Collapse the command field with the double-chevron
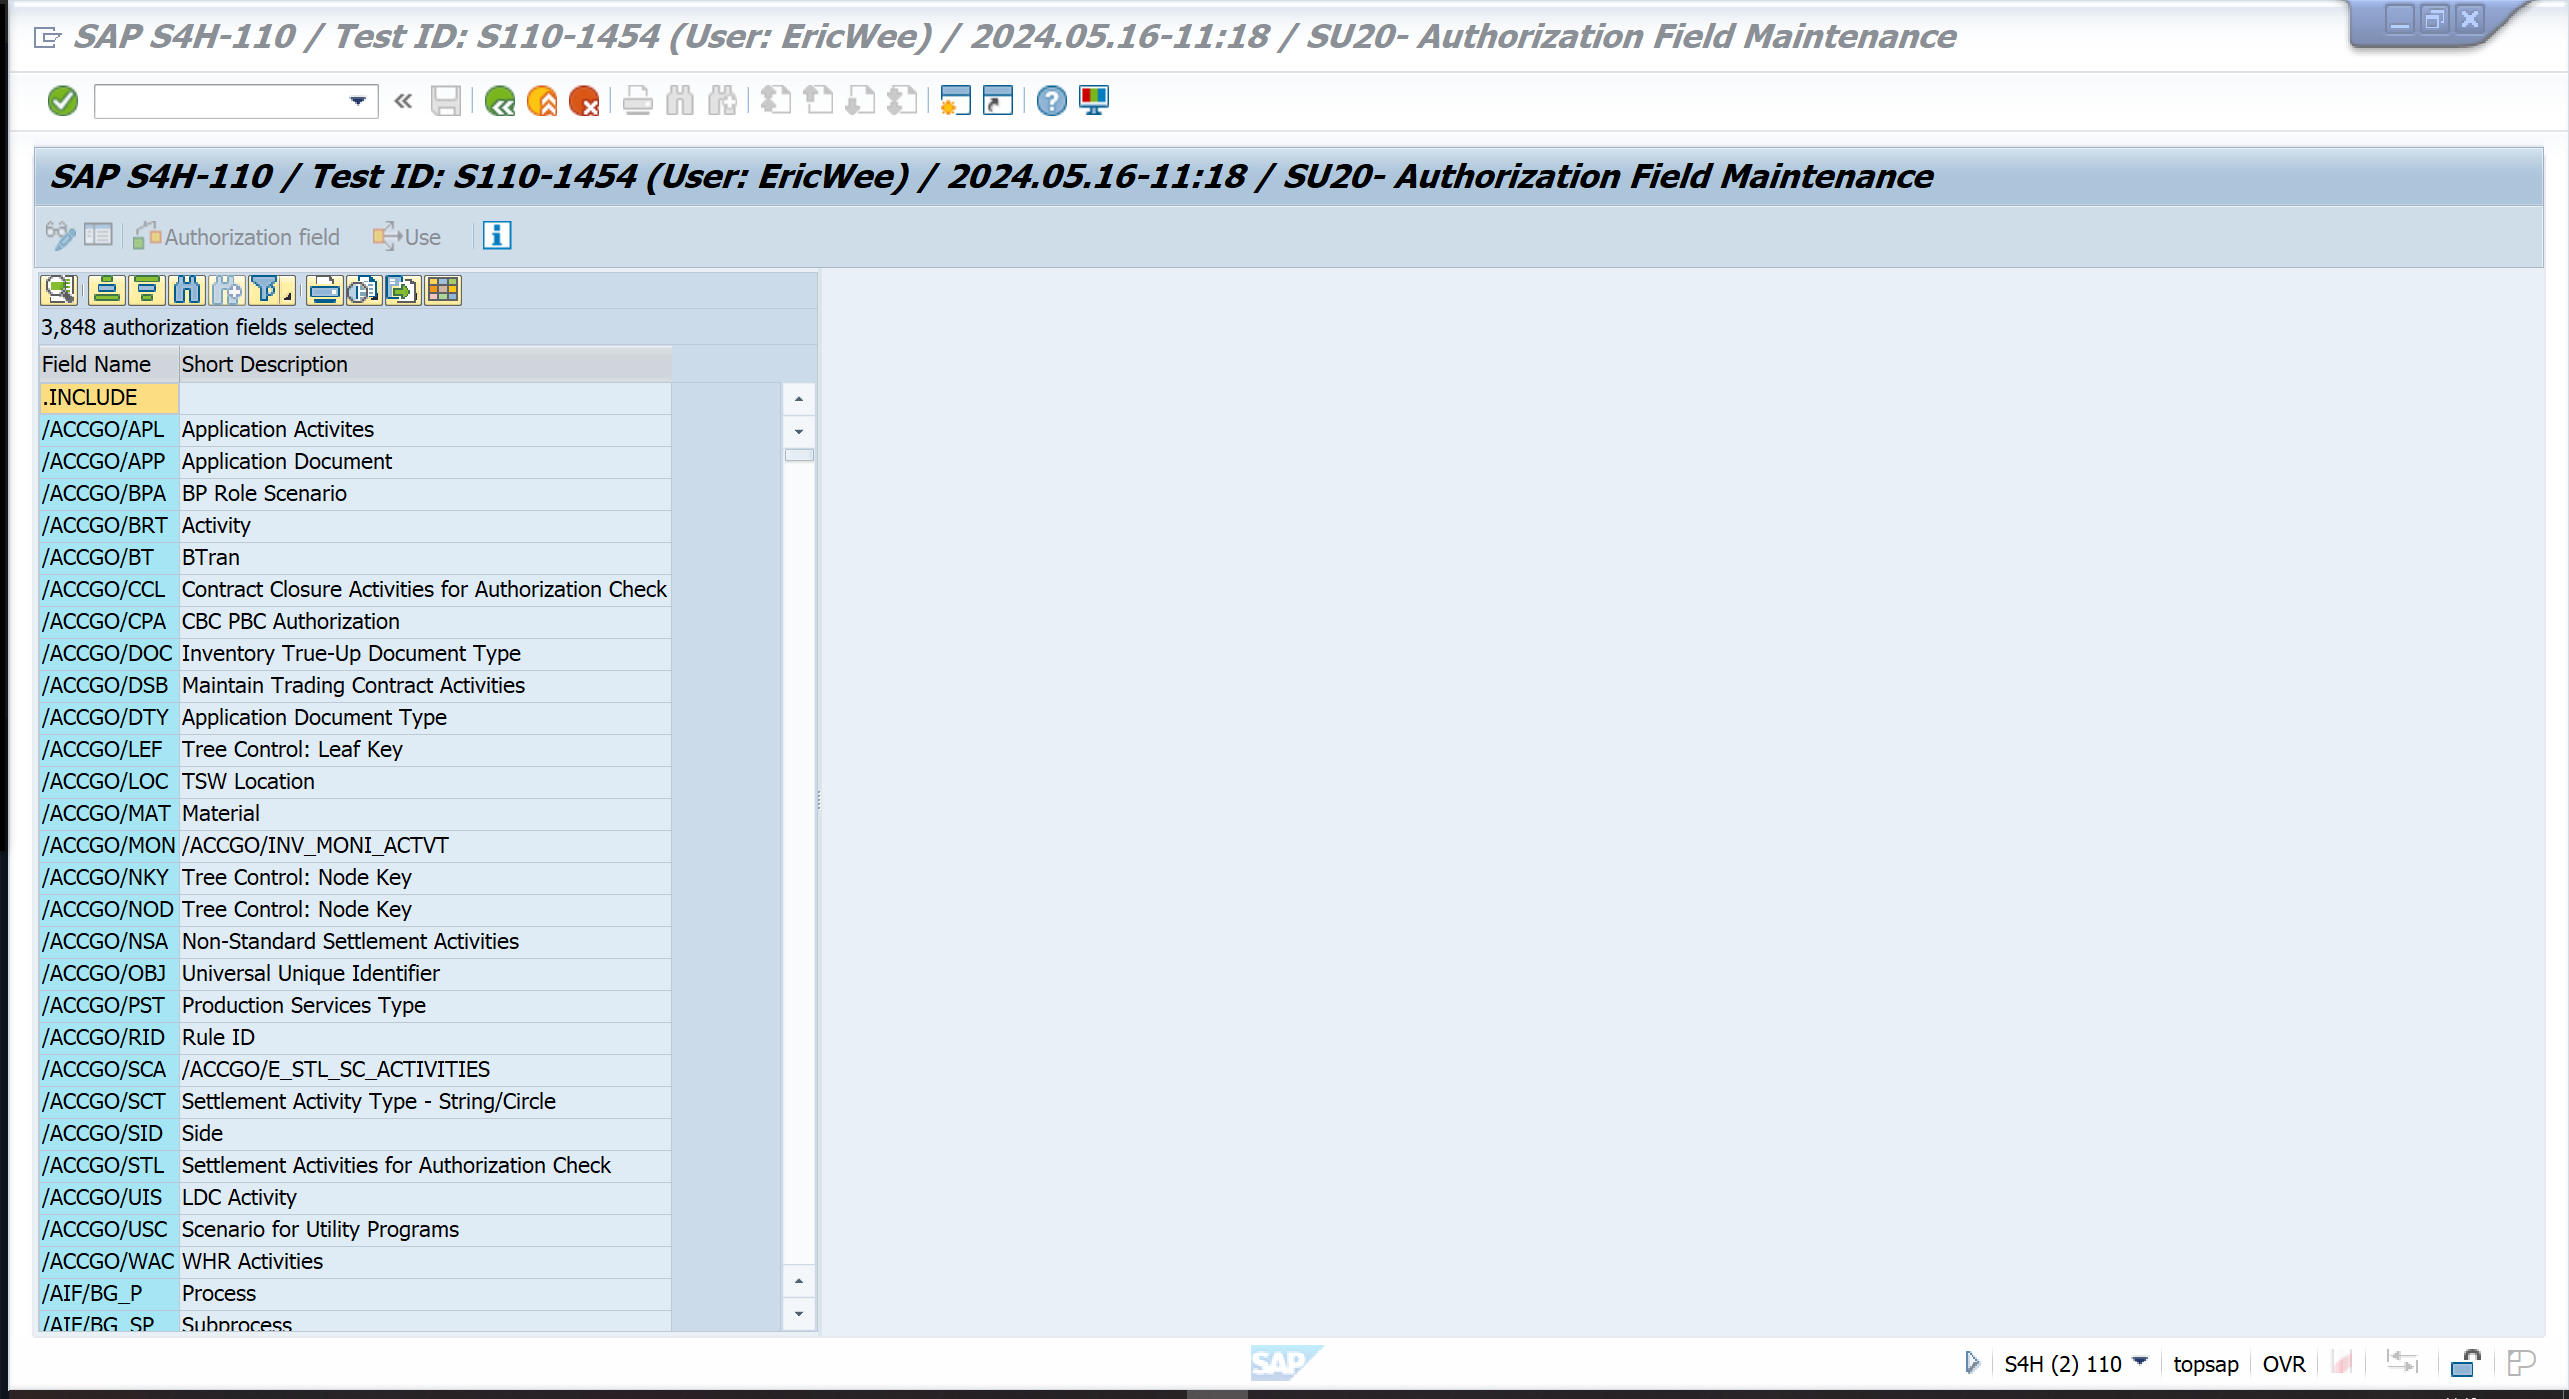The width and height of the screenshot is (2569, 1399). [x=404, y=101]
